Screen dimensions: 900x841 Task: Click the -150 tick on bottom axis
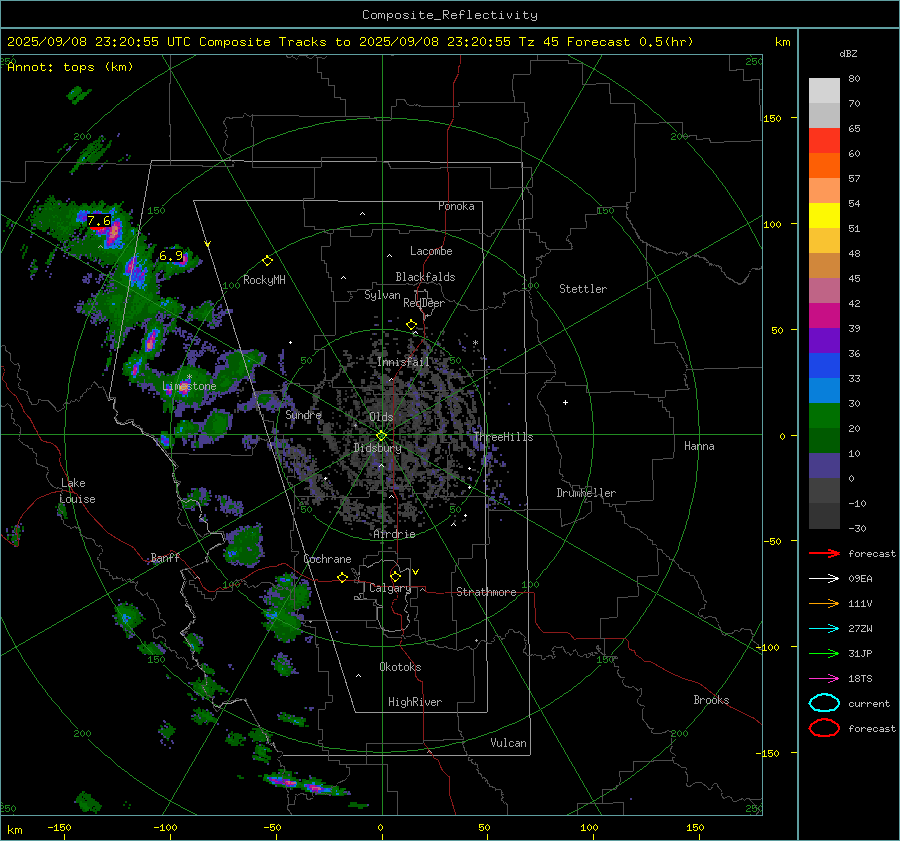click(x=59, y=828)
